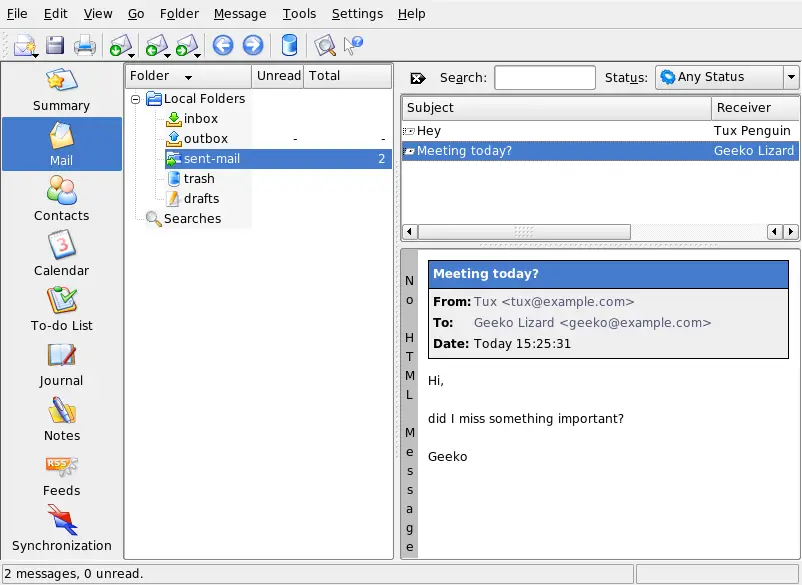Select the 'Hey' message in the list
This screenshot has width=802, height=585.
point(428,131)
